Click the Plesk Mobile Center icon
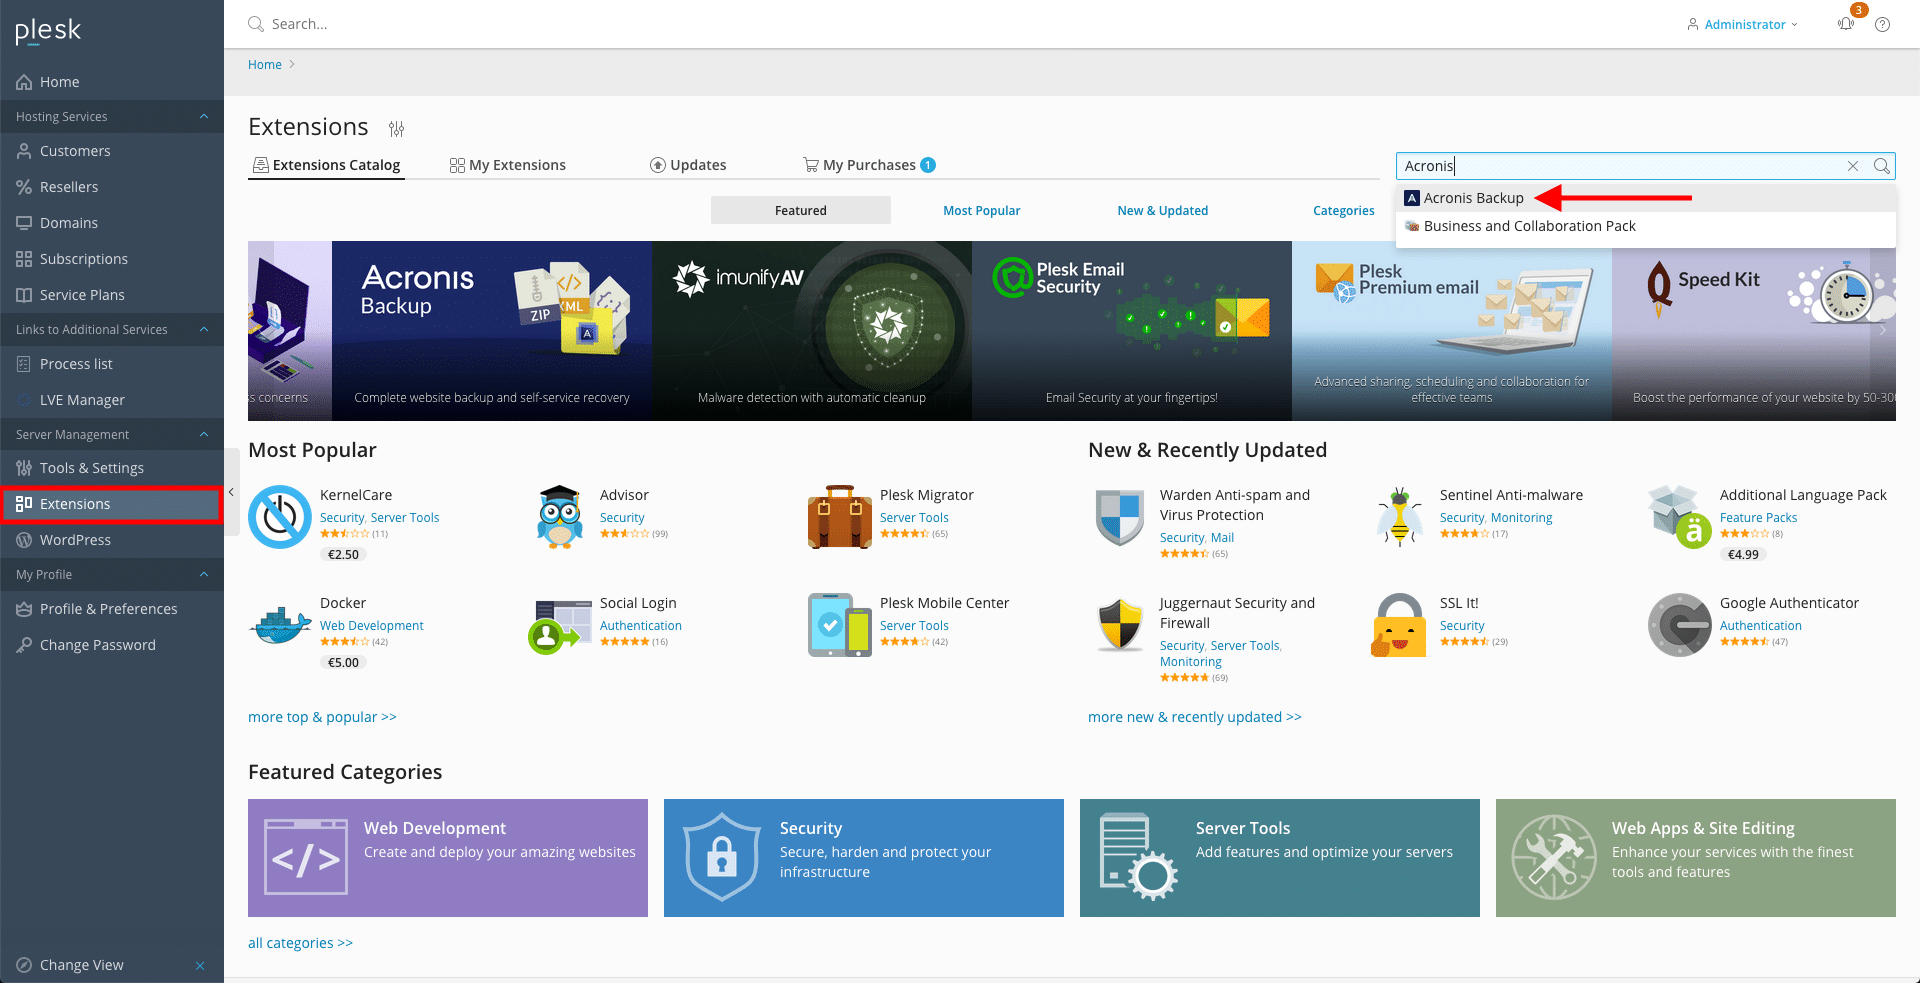Screen dimensions: 1920x983 [840, 625]
